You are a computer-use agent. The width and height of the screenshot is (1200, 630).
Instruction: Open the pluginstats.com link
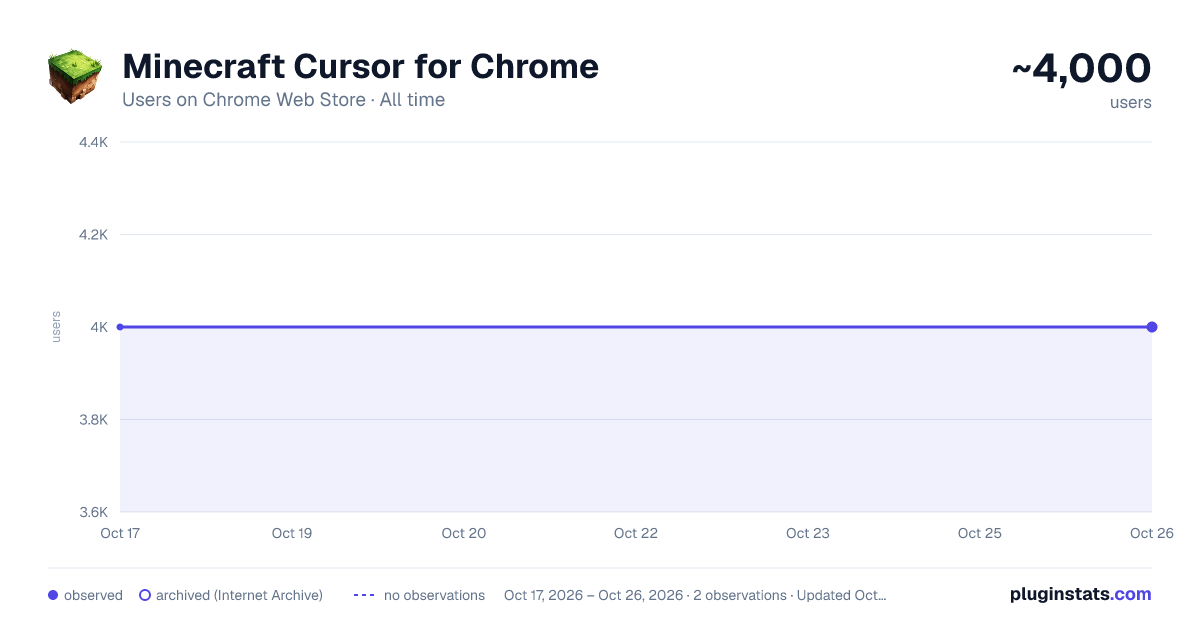pos(1081,594)
